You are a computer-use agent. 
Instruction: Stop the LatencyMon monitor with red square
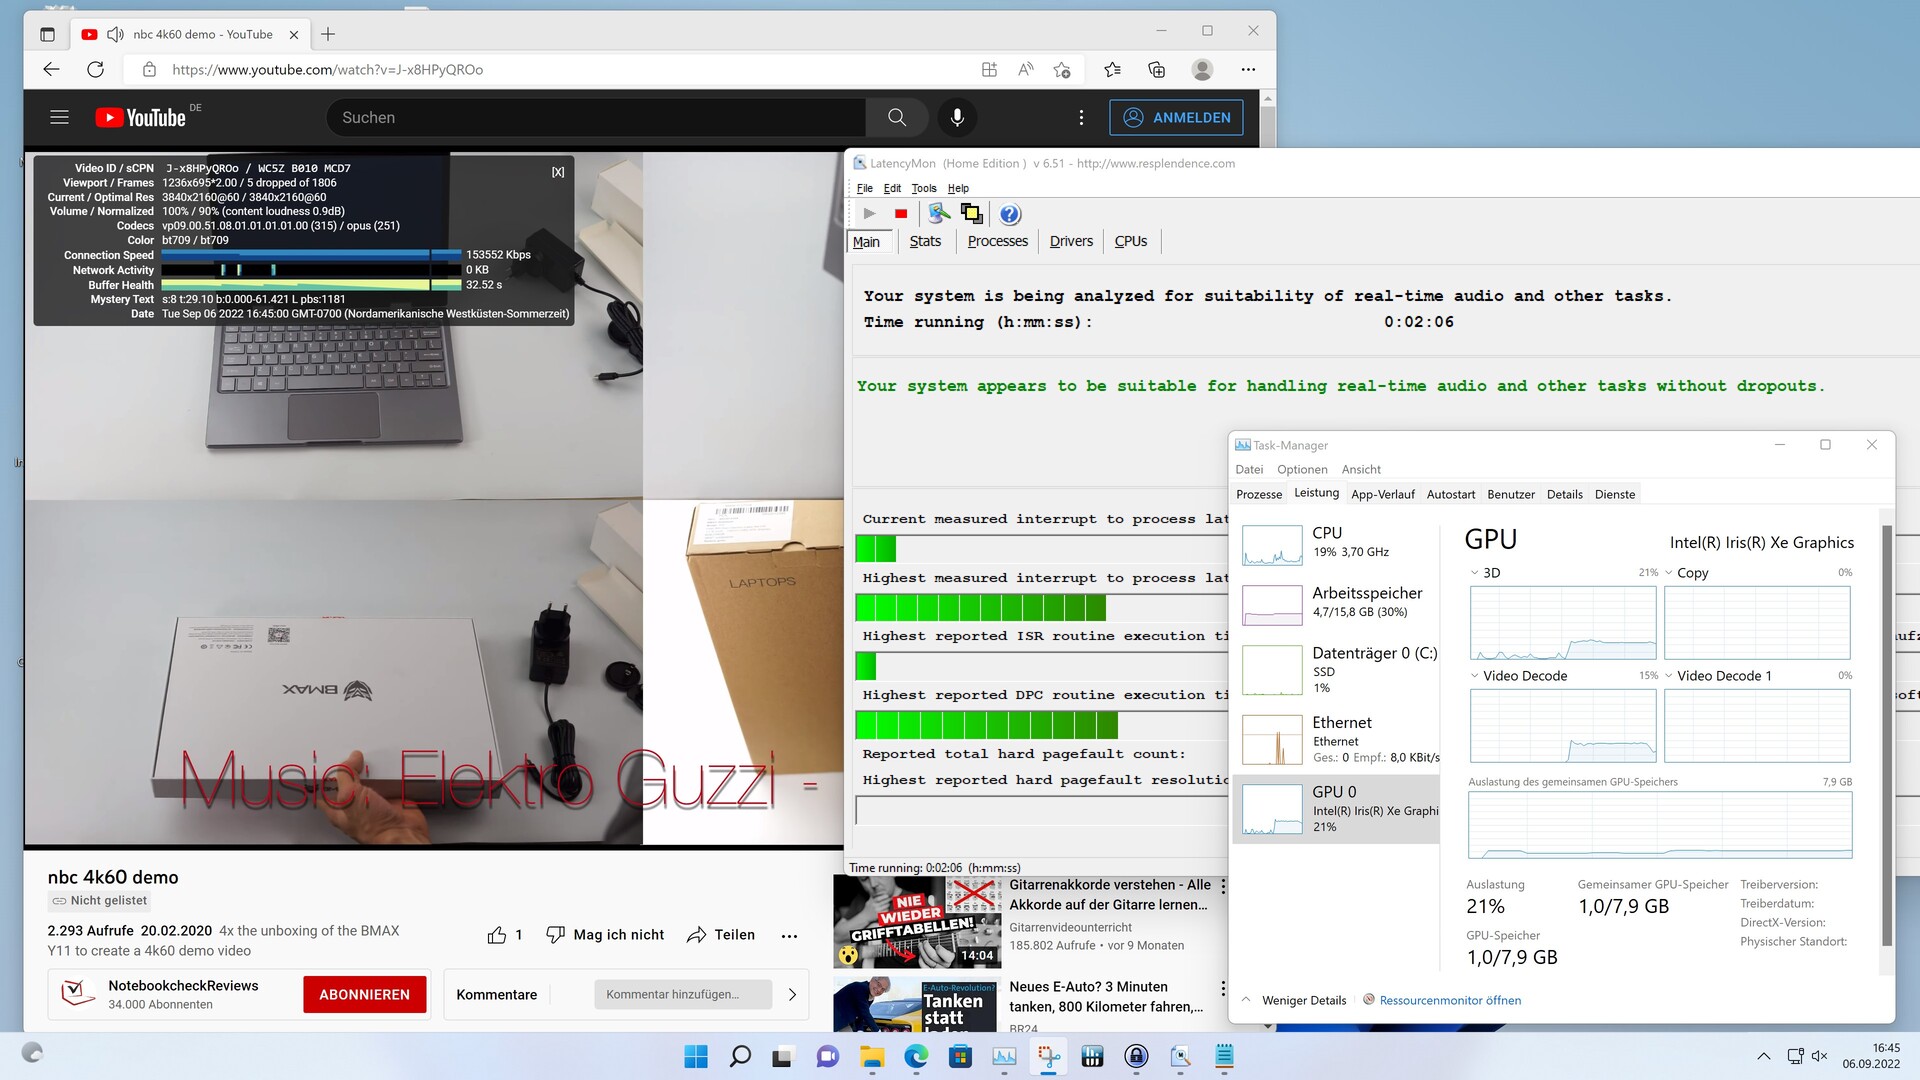[x=900, y=214]
